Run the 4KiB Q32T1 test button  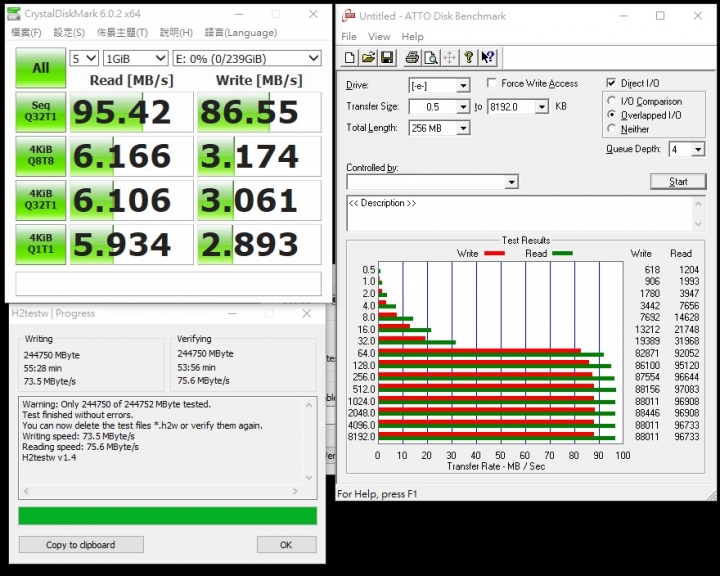coord(40,200)
